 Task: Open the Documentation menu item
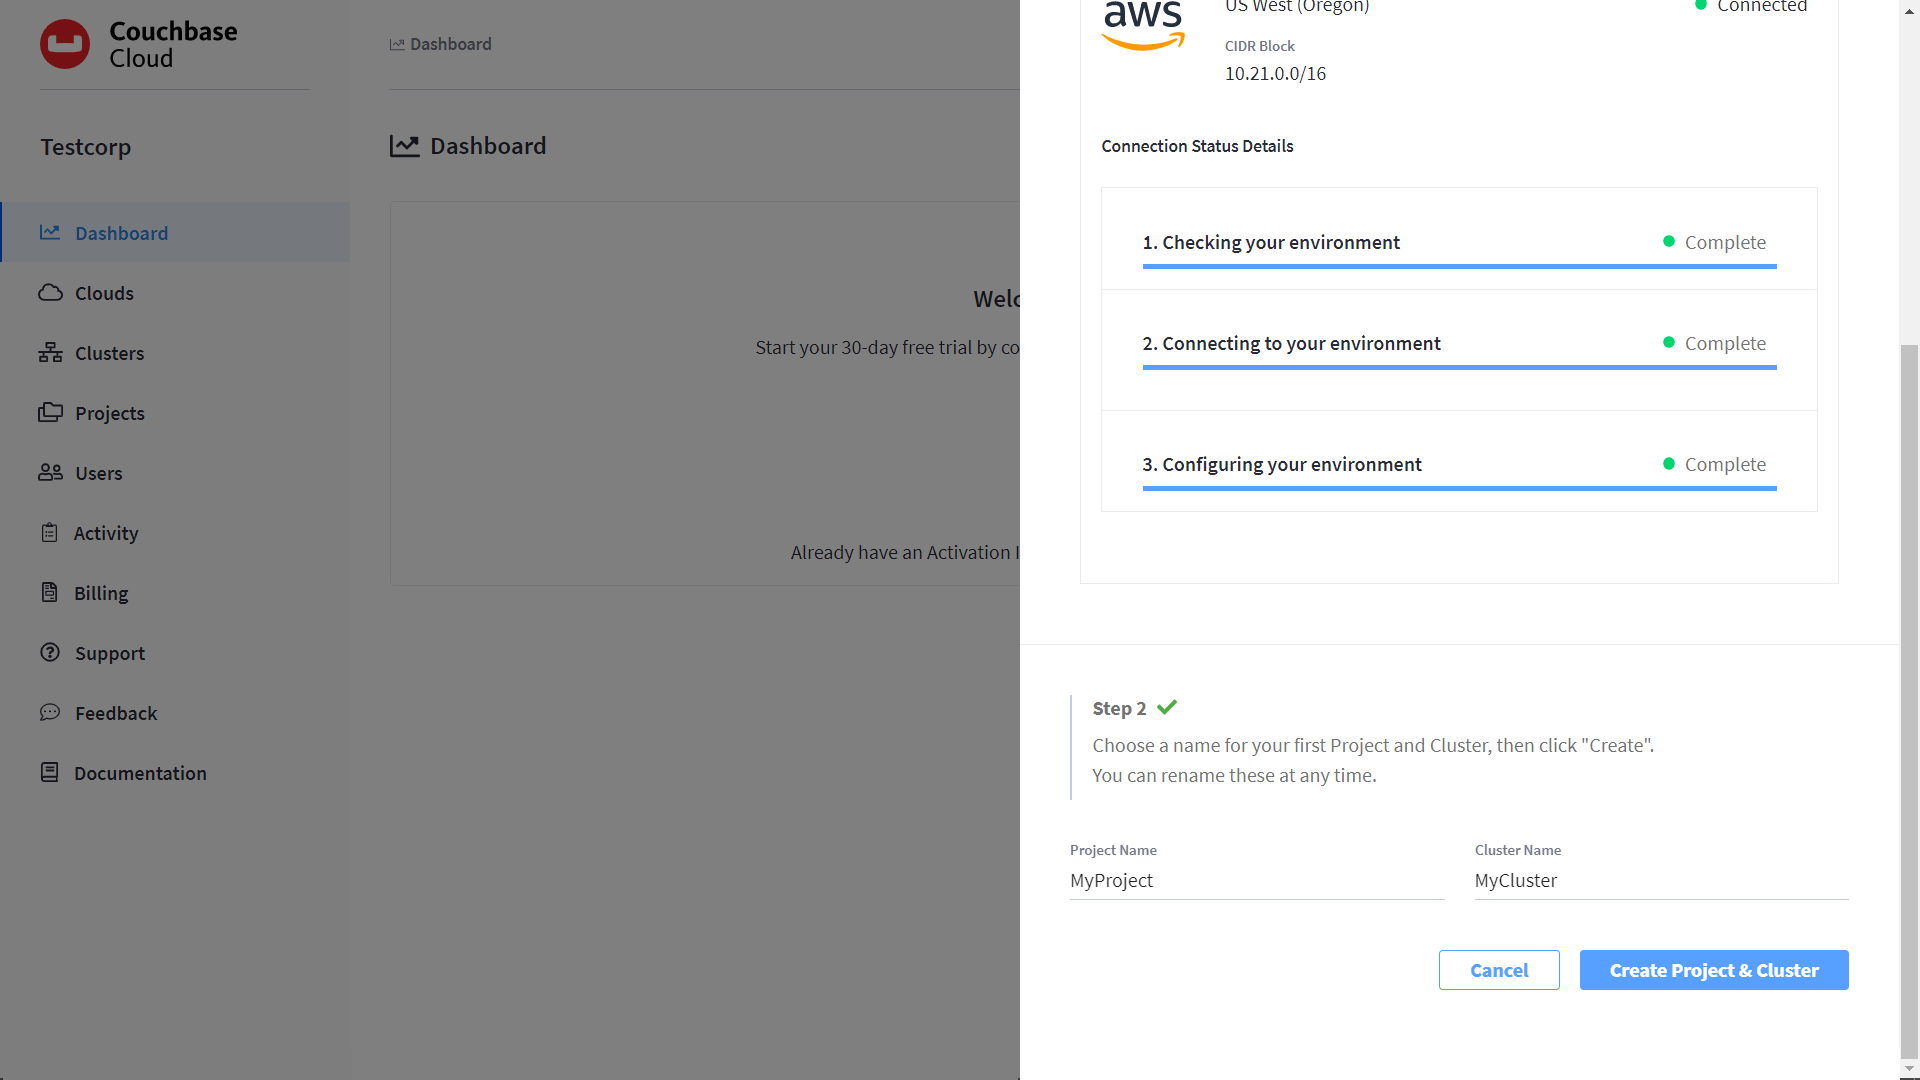tap(139, 773)
